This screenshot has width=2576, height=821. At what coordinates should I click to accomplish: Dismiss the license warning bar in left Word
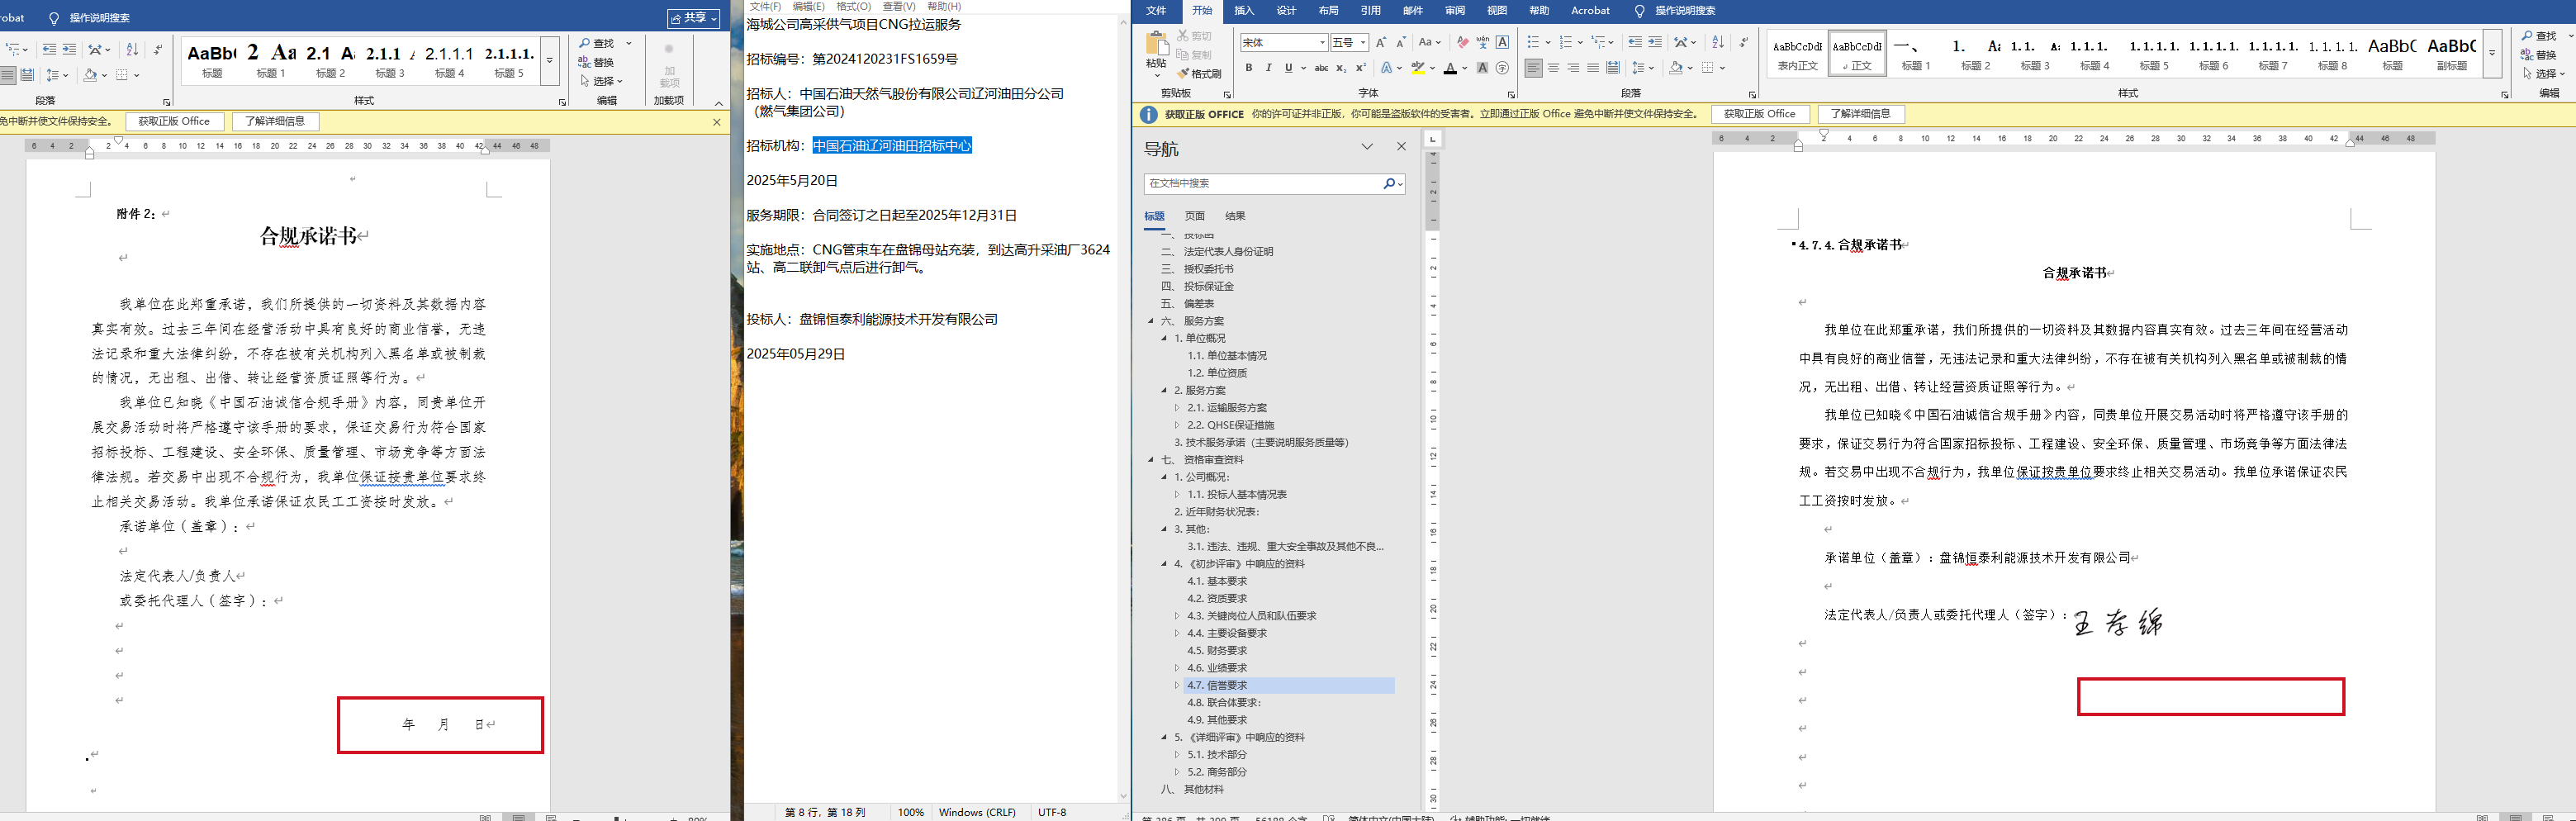click(x=716, y=122)
